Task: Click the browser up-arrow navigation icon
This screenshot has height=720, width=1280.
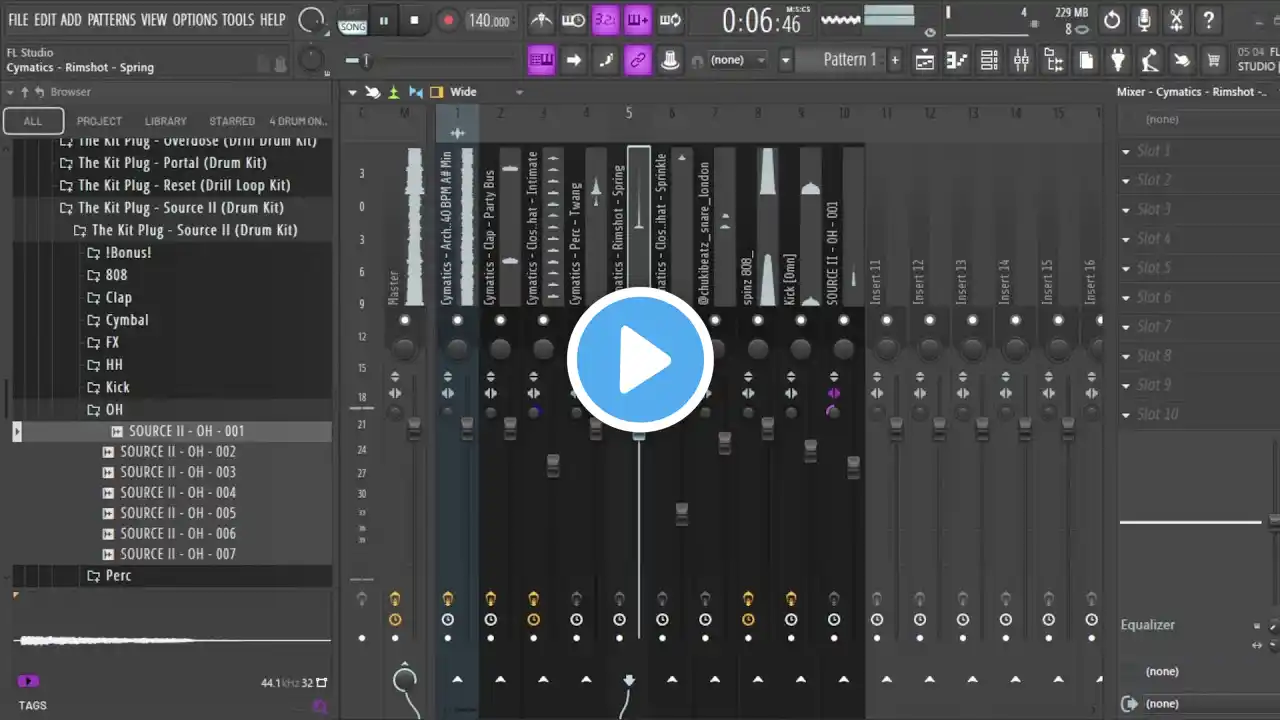Action: click(x=26, y=92)
